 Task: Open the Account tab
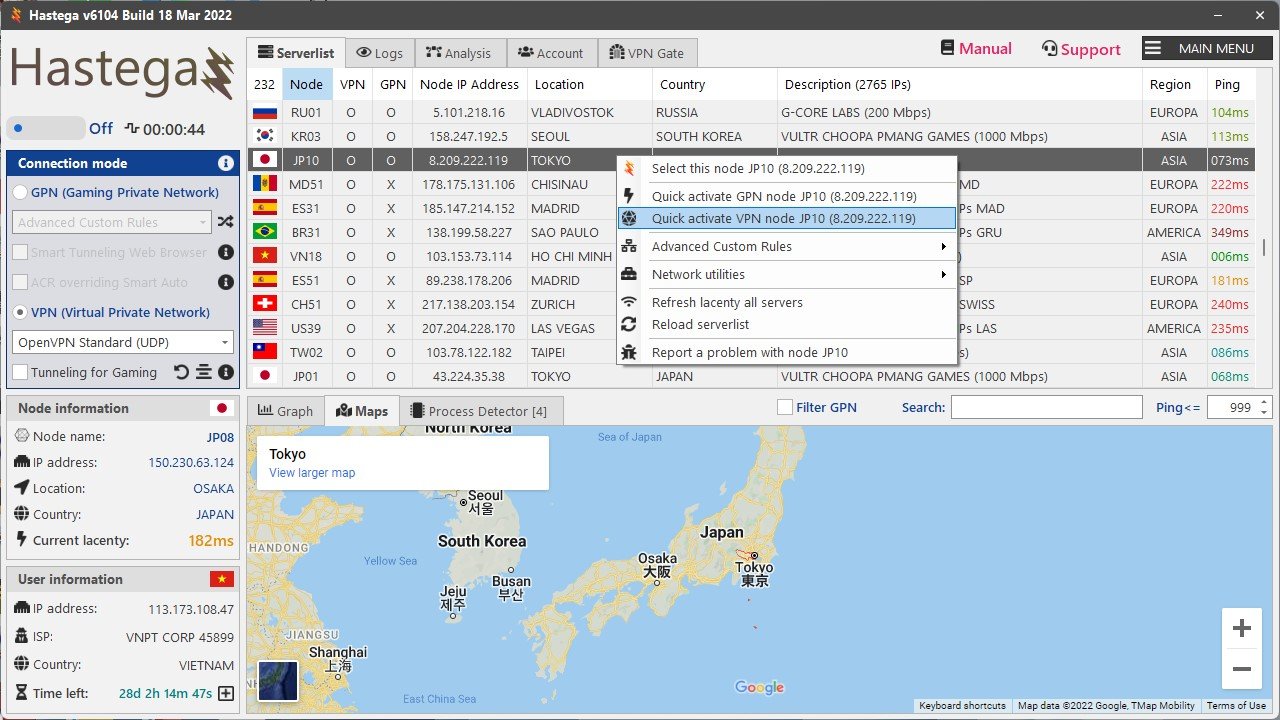coord(551,53)
